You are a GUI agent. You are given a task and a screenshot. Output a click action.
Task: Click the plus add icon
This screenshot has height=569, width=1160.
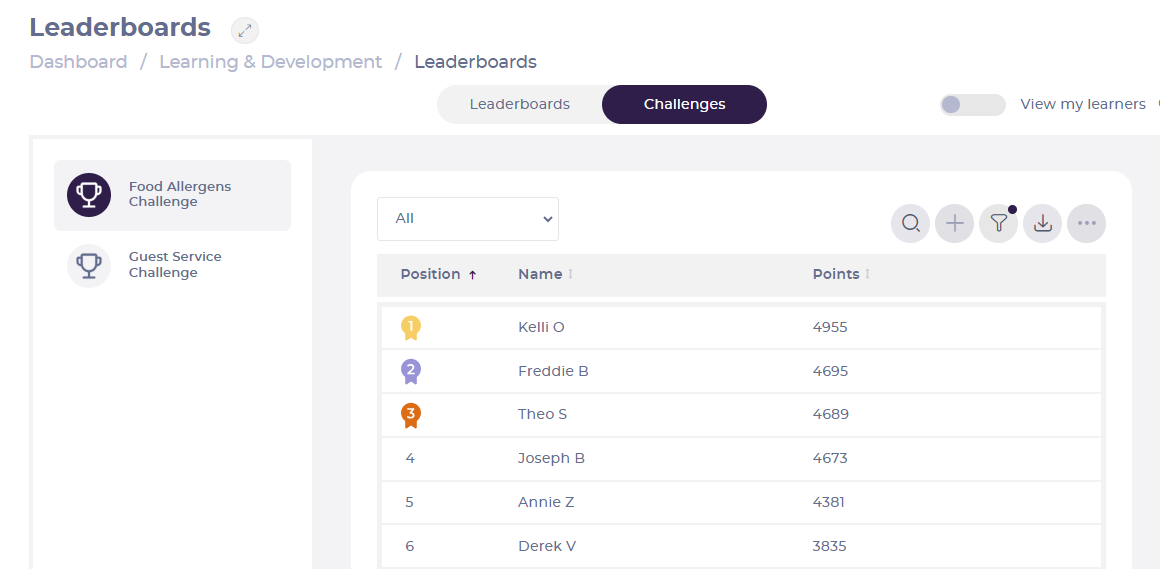954,223
